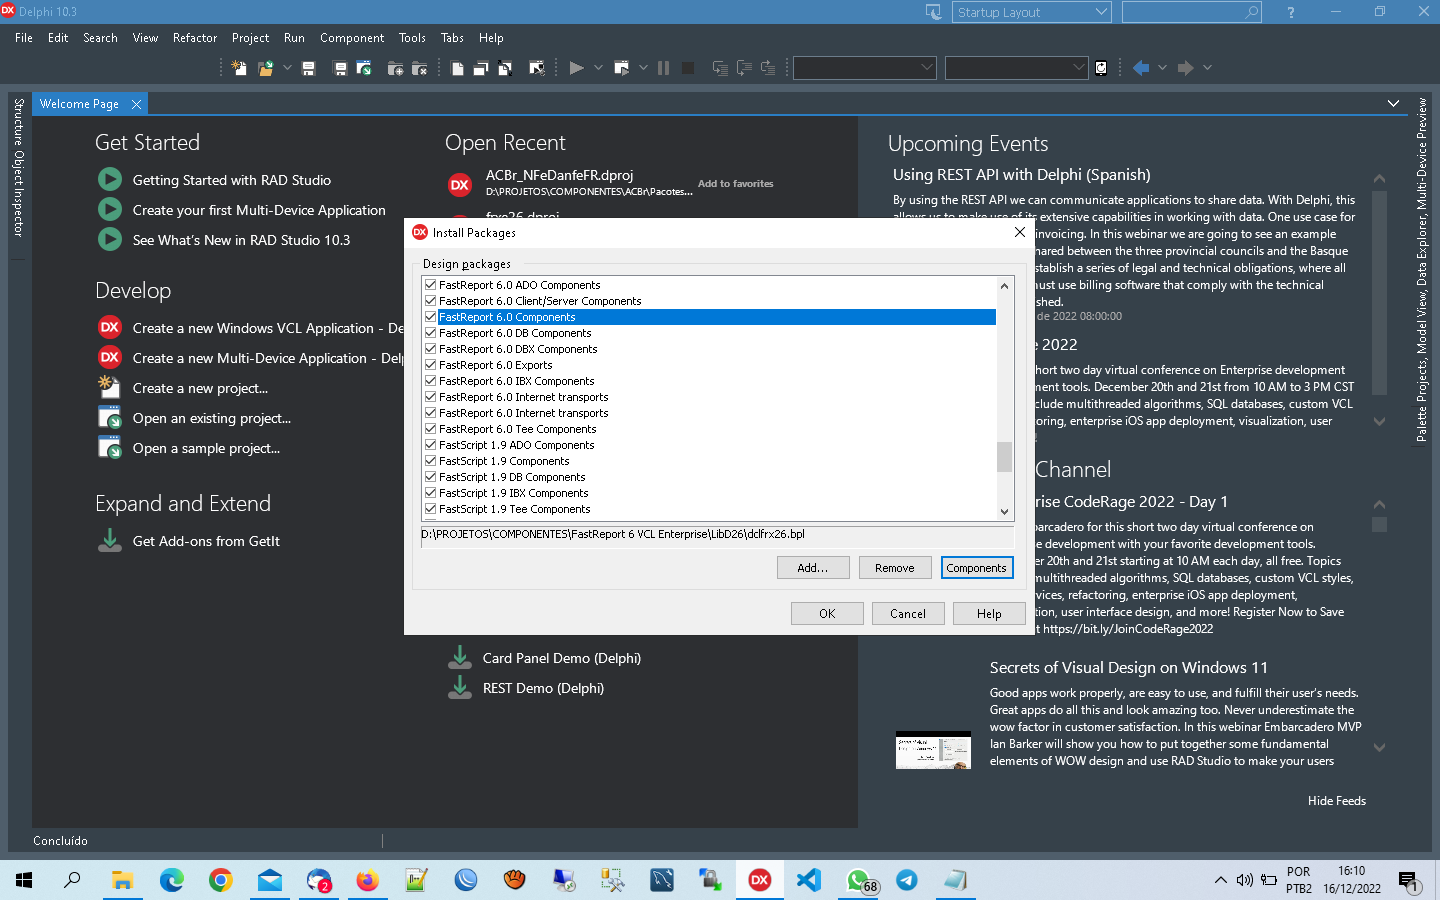Viewport: 1440px width, 900px height.
Task: Click the Program Reset stop icon
Action: [688, 68]
